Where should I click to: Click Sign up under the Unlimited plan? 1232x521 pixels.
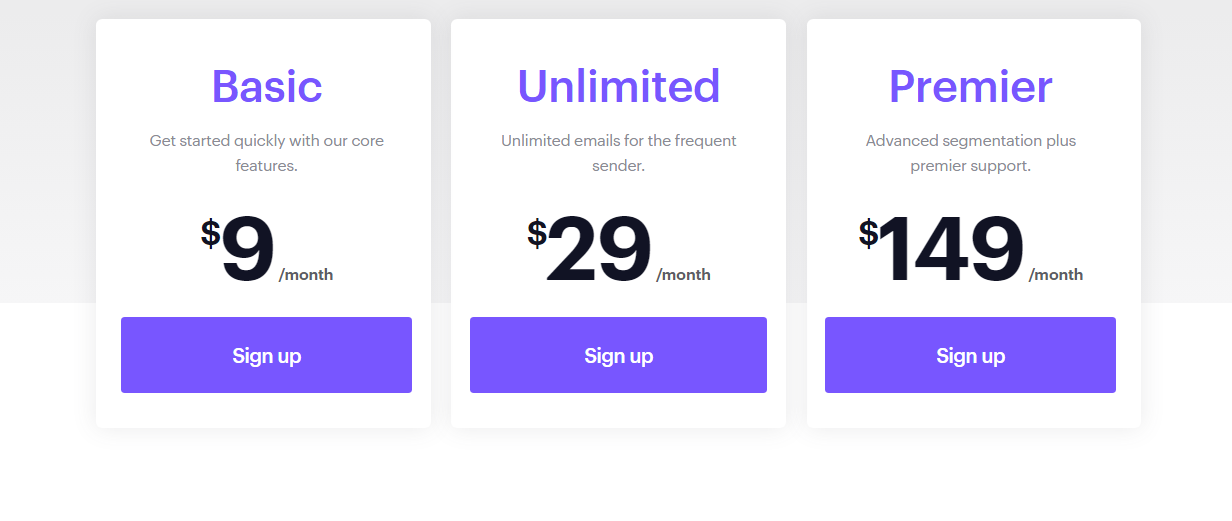[618, 355]
